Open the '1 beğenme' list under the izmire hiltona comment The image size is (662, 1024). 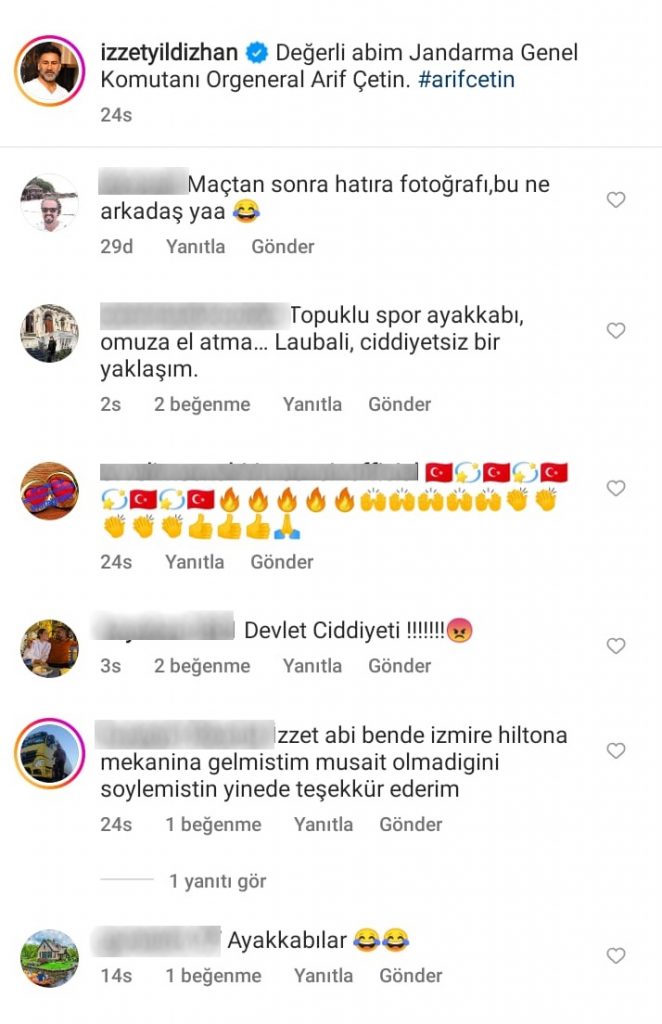click(213, 824)
